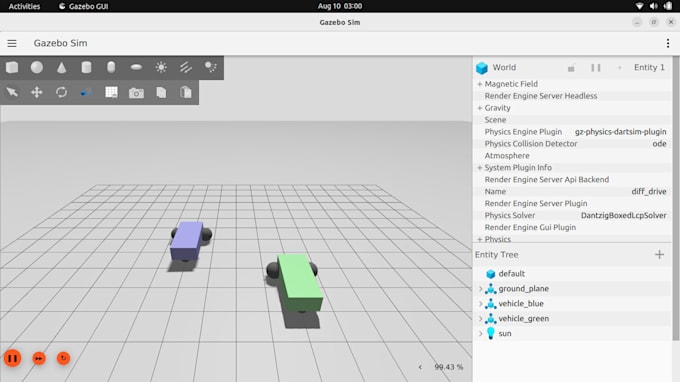Open the hamburger menu
The image size is (680, 382).
[12, 43]
